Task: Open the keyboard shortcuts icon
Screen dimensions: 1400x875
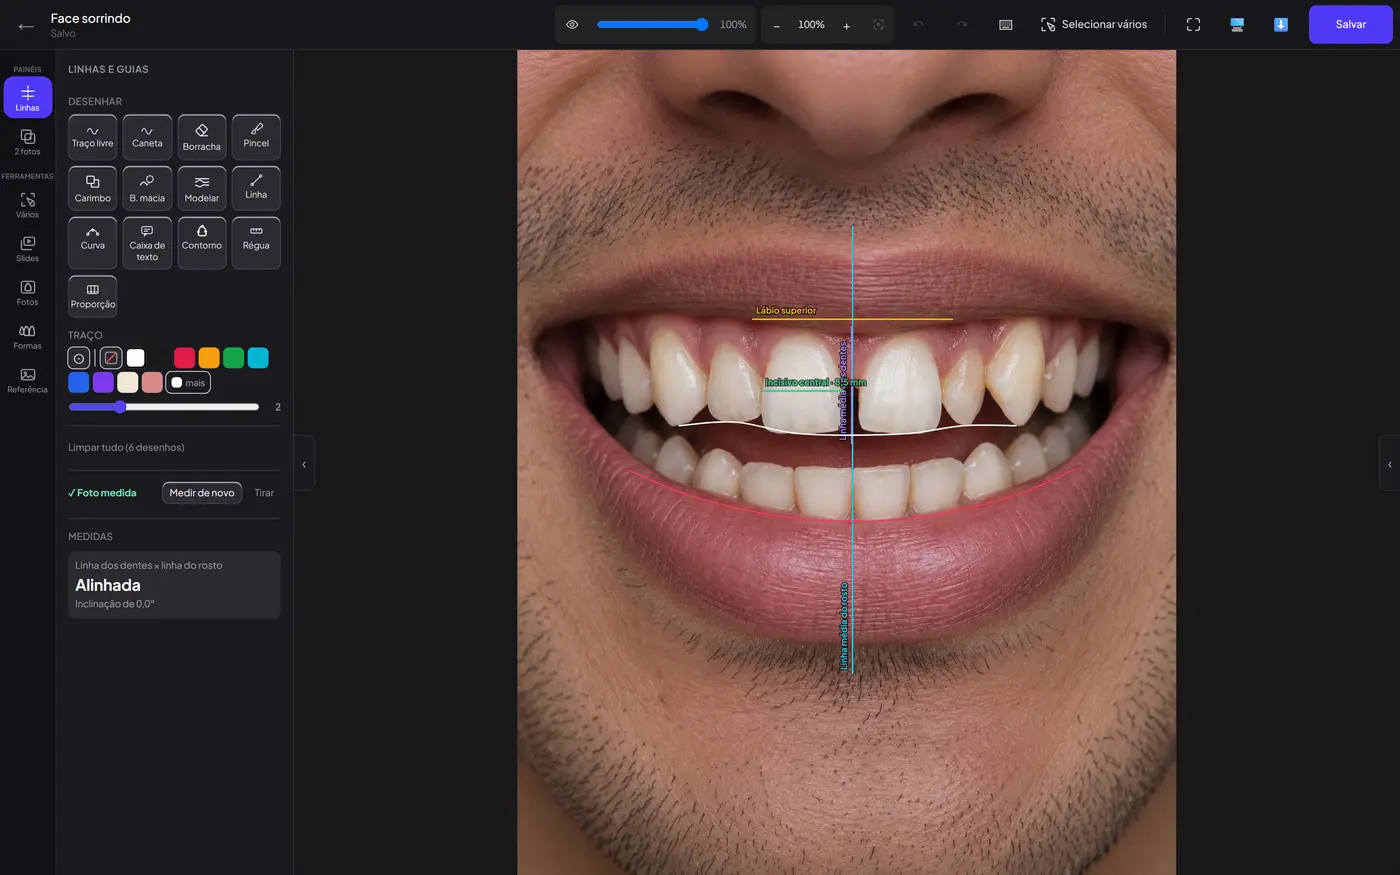Action: click(x=1006, y=25)
